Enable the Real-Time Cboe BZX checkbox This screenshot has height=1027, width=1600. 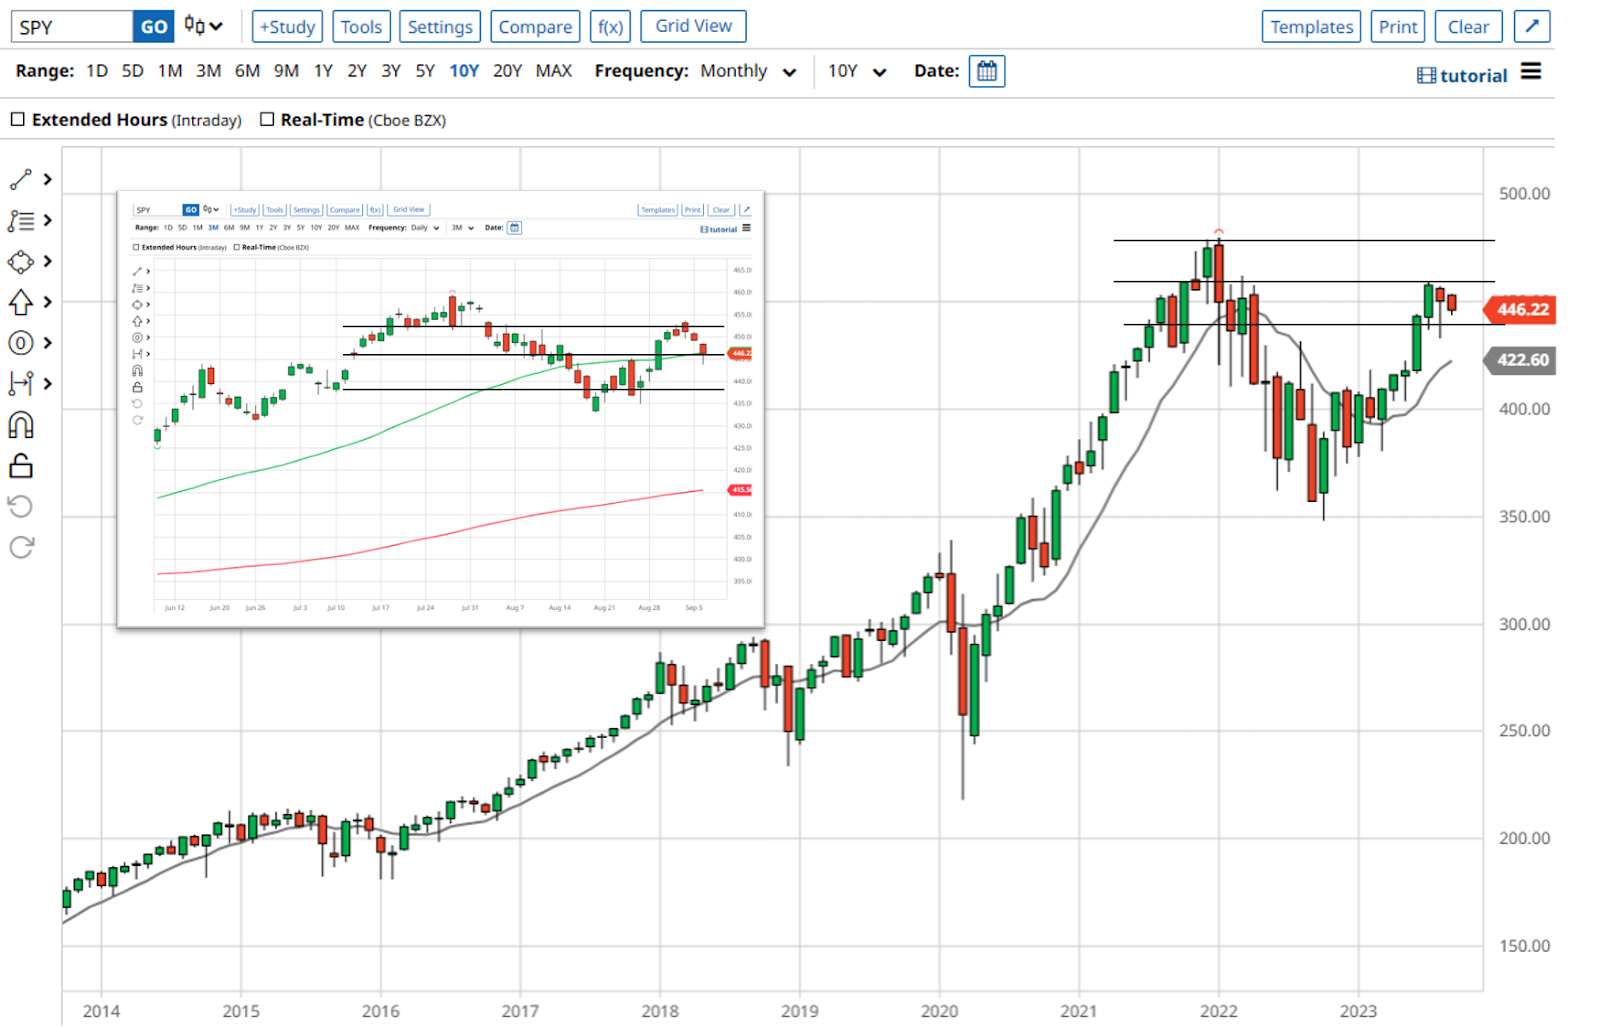coord(266,119)
